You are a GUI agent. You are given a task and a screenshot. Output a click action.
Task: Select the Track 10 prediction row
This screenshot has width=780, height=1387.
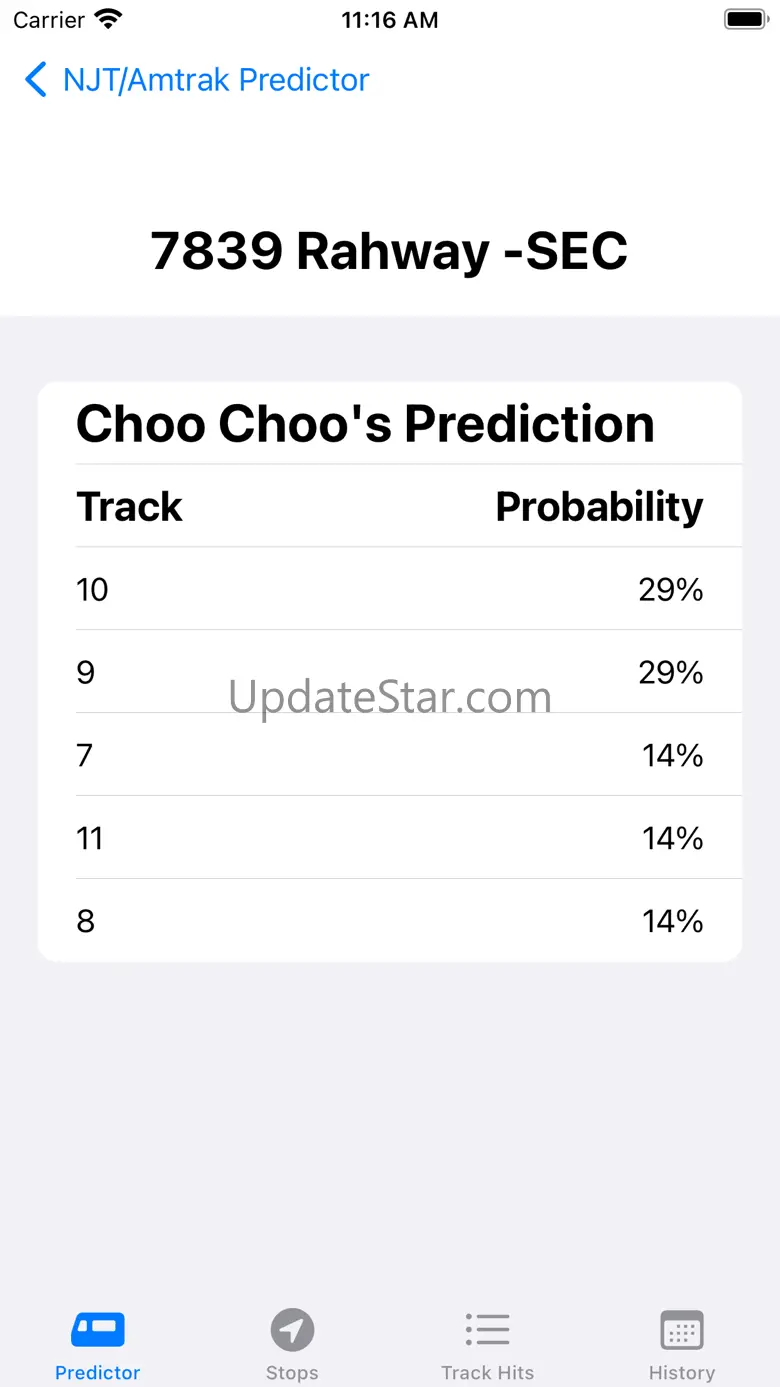pyautogui.click(x=390, y=589)
